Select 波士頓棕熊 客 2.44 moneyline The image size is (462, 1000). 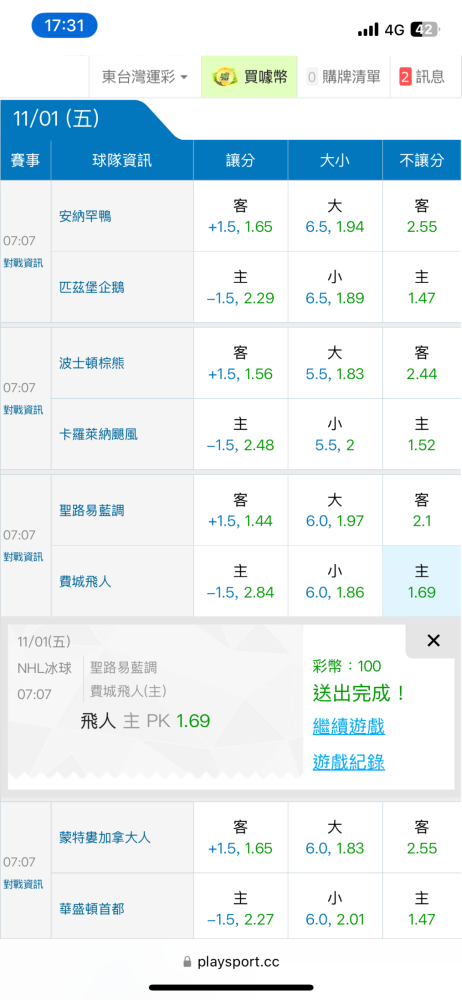click(x=422, y=364)
